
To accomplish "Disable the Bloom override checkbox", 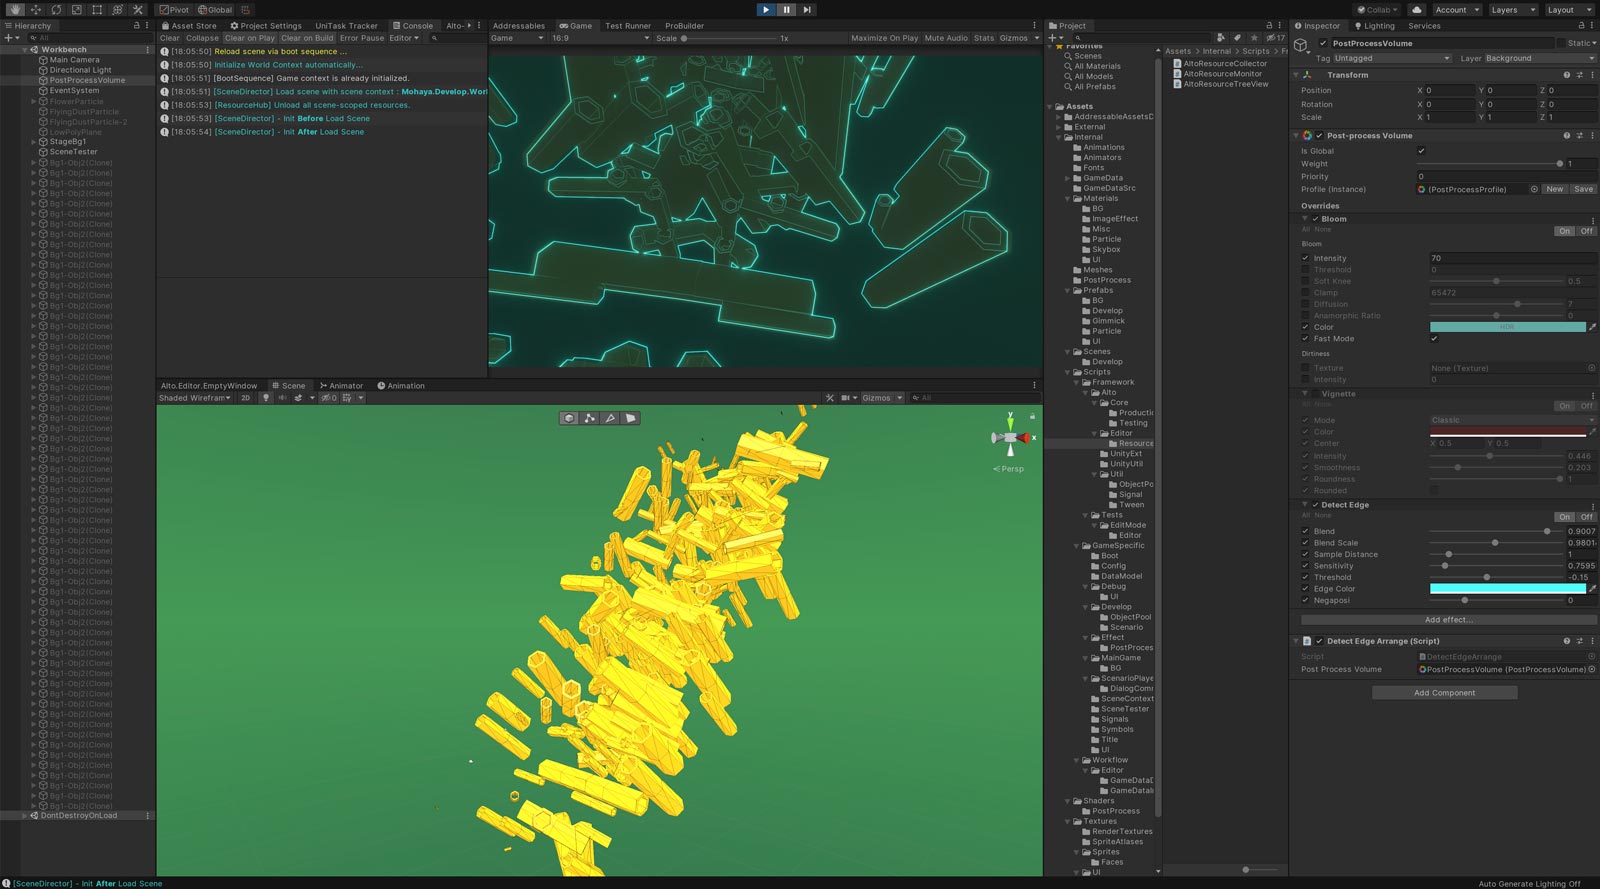I will pos(1316,219).
